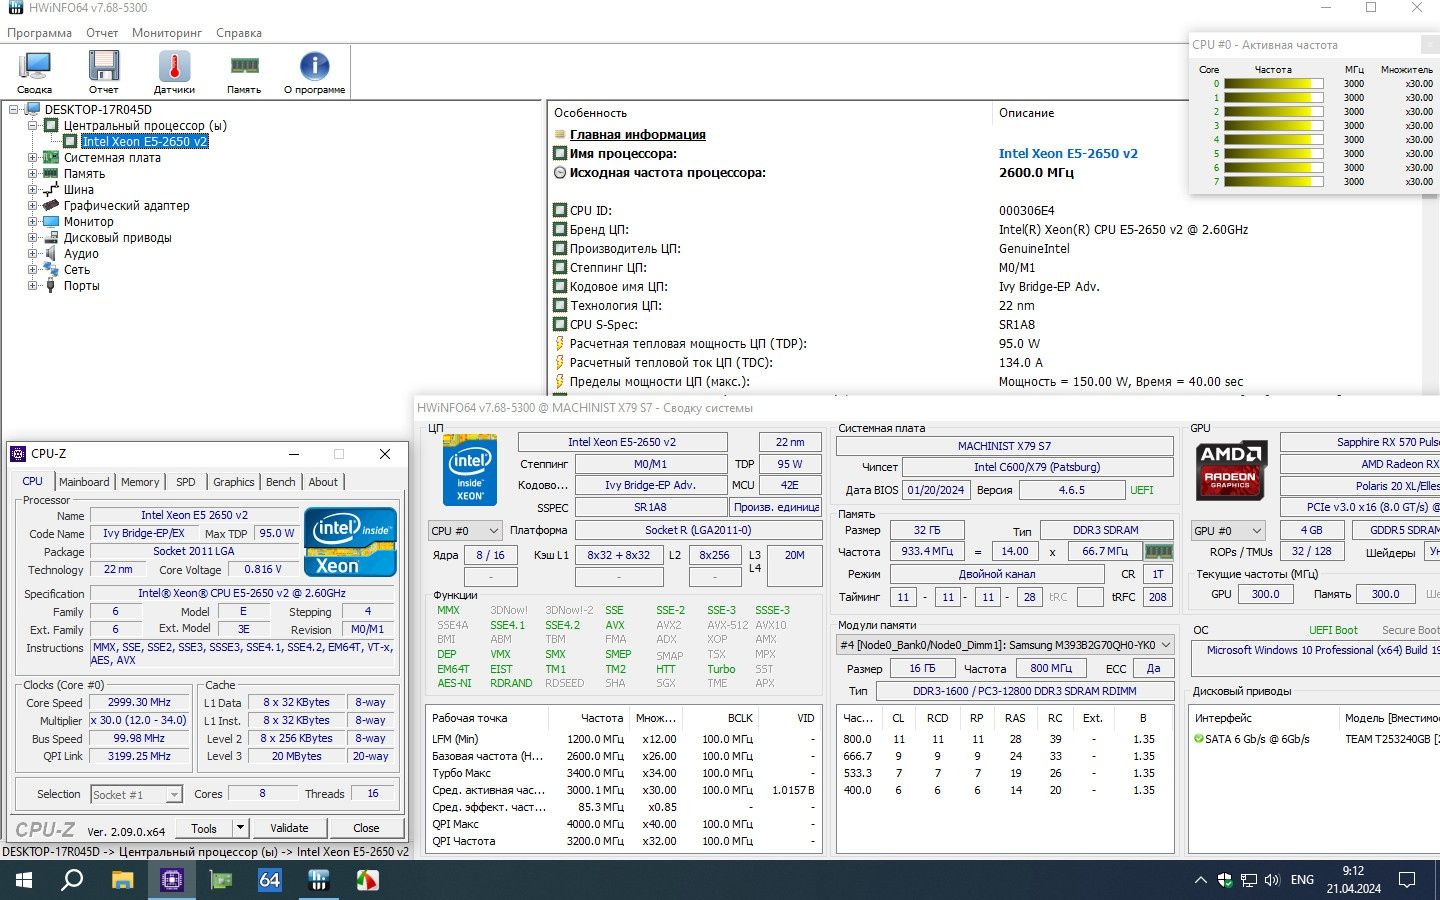
Task: Click Core 3 frequency bar
Action: tap(1274, 126)
